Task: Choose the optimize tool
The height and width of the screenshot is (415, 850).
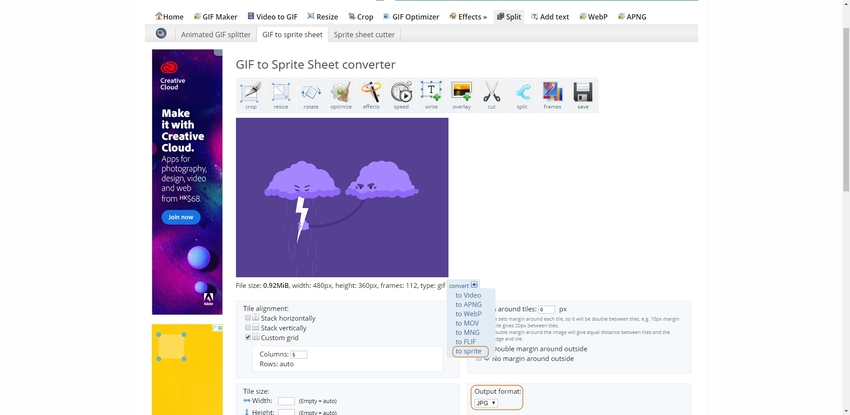Action: 341,95
